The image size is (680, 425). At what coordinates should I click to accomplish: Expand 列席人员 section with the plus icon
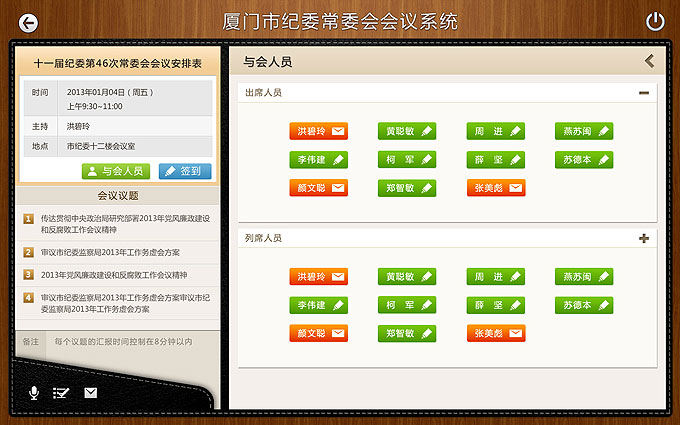click(x=644, y=238)
